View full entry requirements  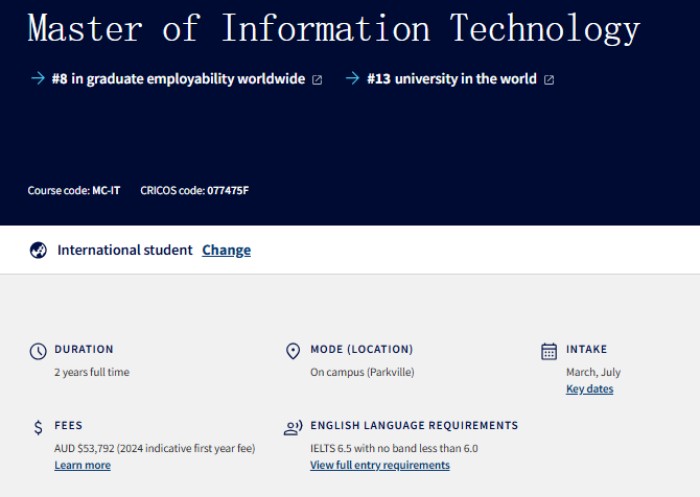click(x=380, y=465)
